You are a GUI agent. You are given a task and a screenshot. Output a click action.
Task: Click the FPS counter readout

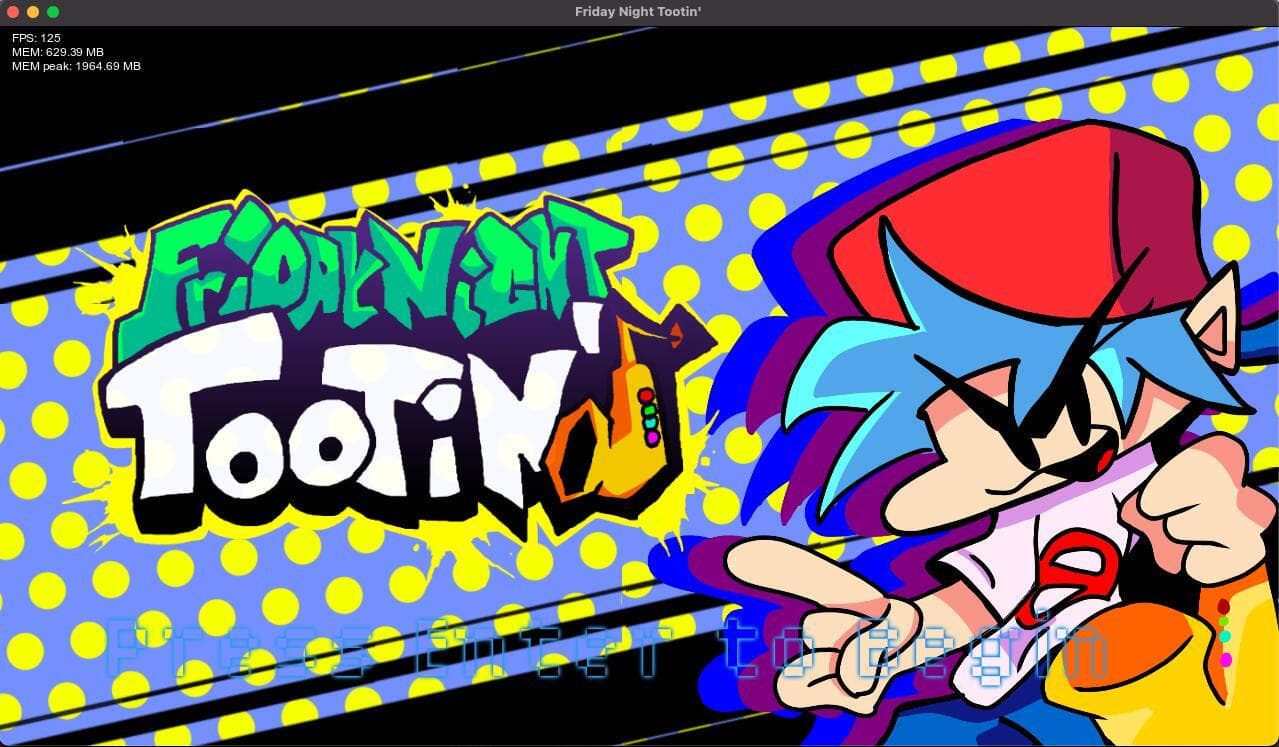tap(36, 38)
